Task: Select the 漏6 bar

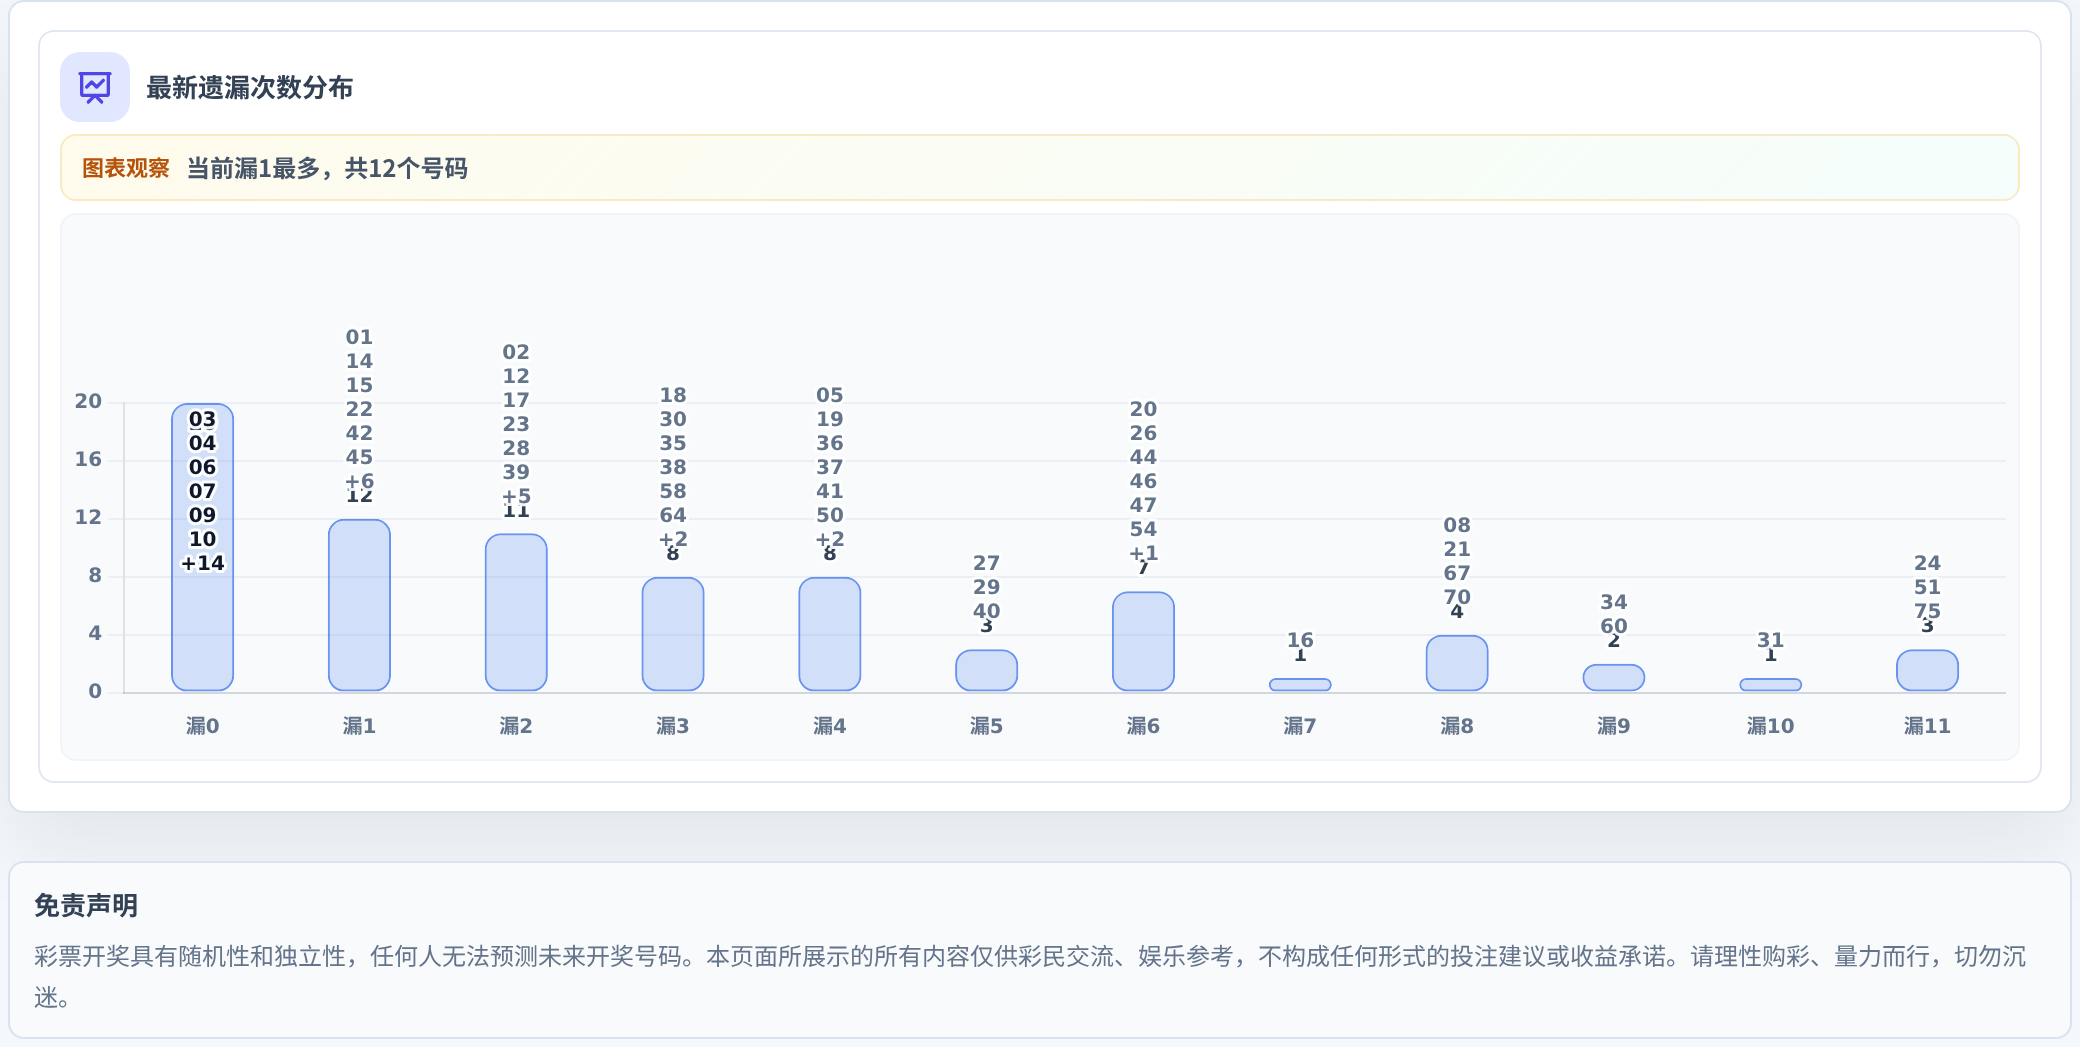Action: 1143,641
